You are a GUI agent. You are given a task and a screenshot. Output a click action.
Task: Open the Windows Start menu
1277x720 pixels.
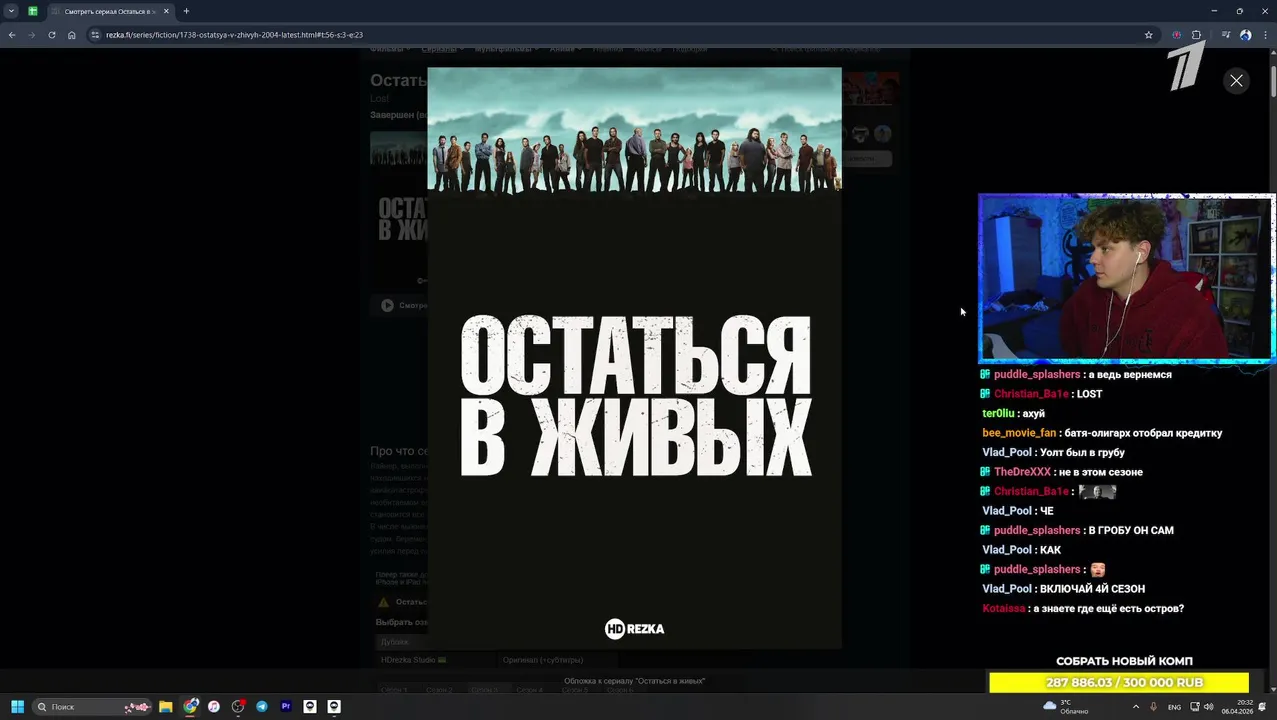17,707
